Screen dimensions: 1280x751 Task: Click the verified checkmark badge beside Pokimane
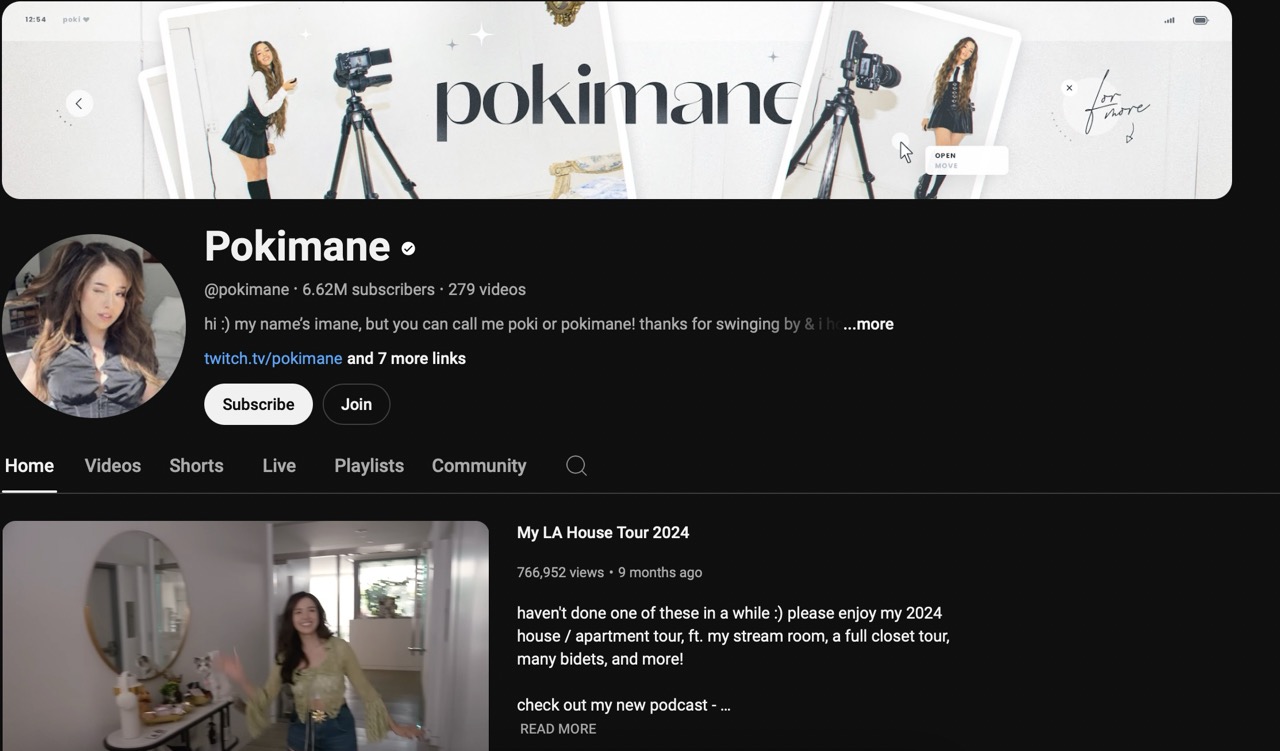(x=408, y=248)
